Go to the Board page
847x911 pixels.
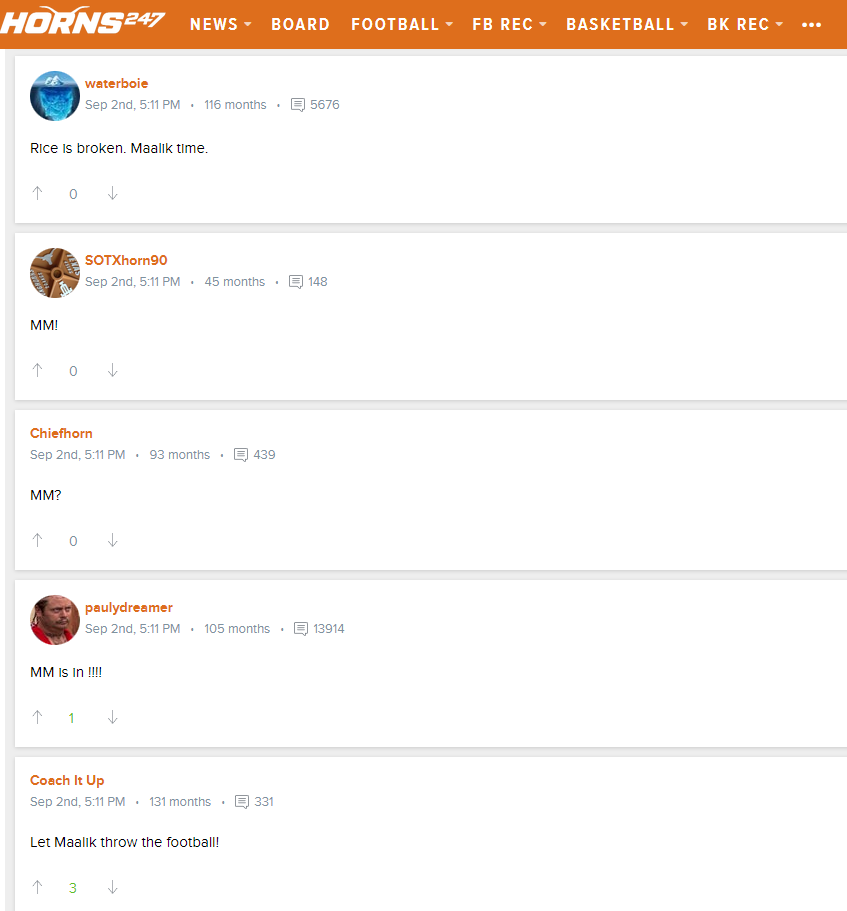tap(300, 24)
